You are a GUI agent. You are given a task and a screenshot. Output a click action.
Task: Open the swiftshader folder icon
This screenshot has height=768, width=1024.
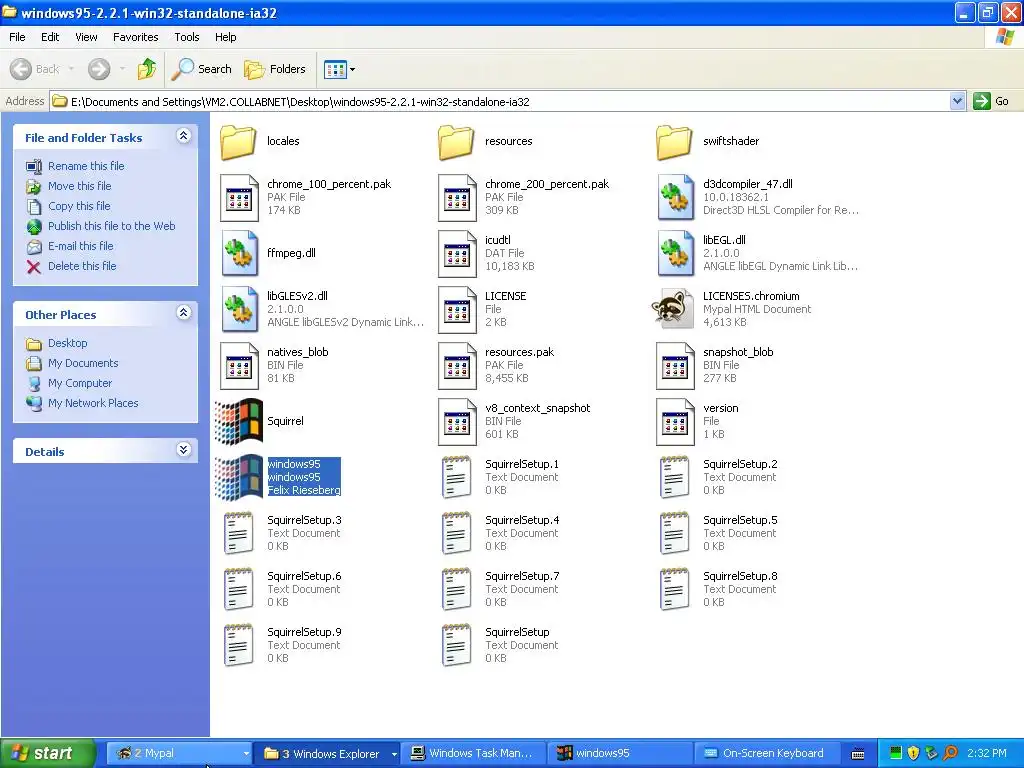pos(674,142)
